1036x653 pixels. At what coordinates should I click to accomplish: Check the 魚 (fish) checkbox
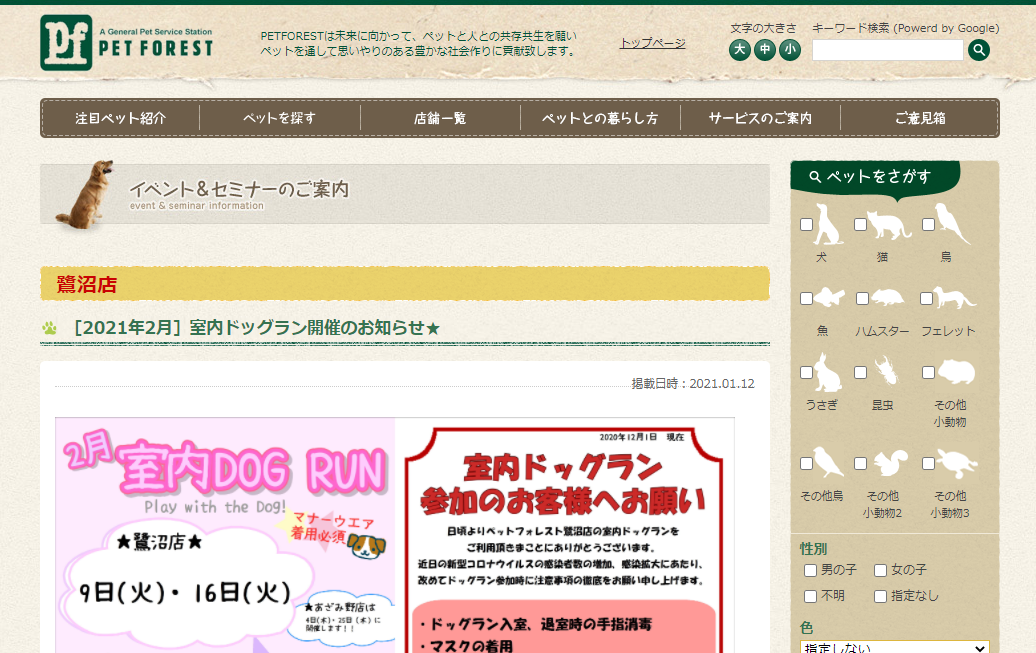coord(806,299)
